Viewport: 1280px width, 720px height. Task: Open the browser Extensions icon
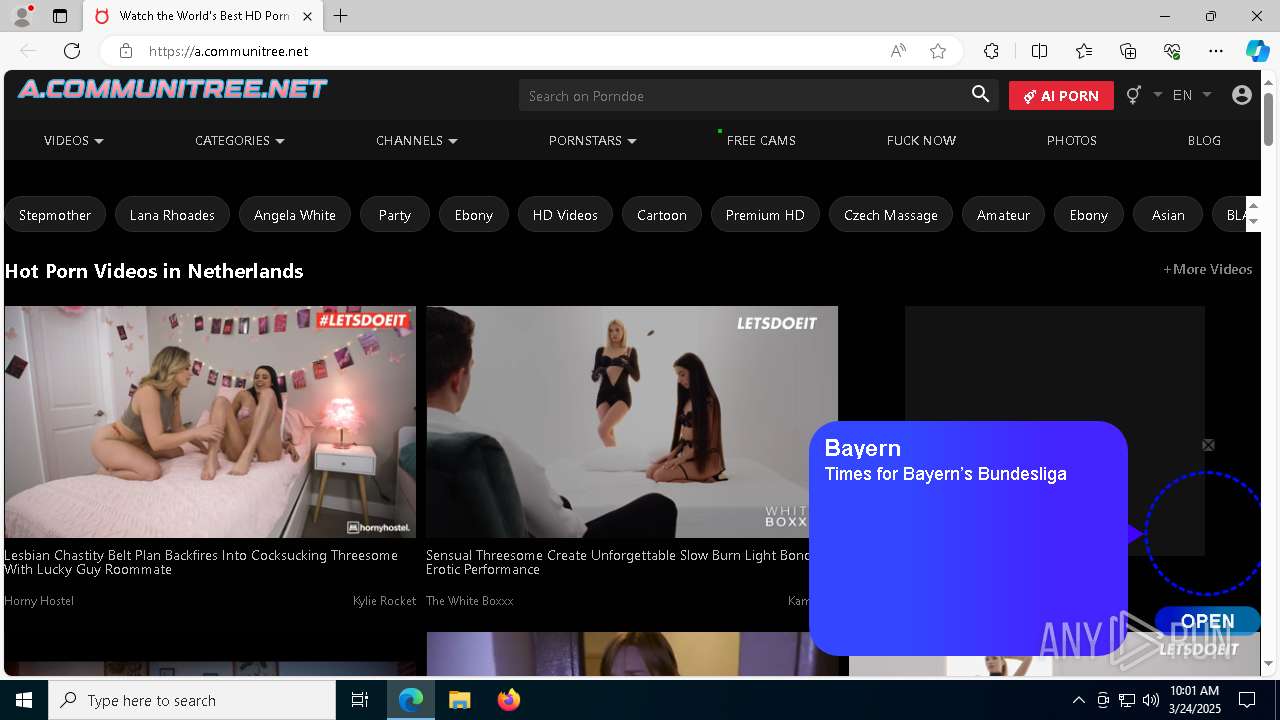tap(991, 51)
